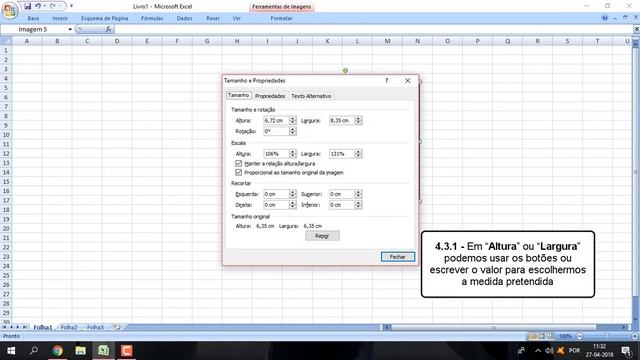Adjust the Direita crop spinner
The image size is (640, 360).
point(292,204)
